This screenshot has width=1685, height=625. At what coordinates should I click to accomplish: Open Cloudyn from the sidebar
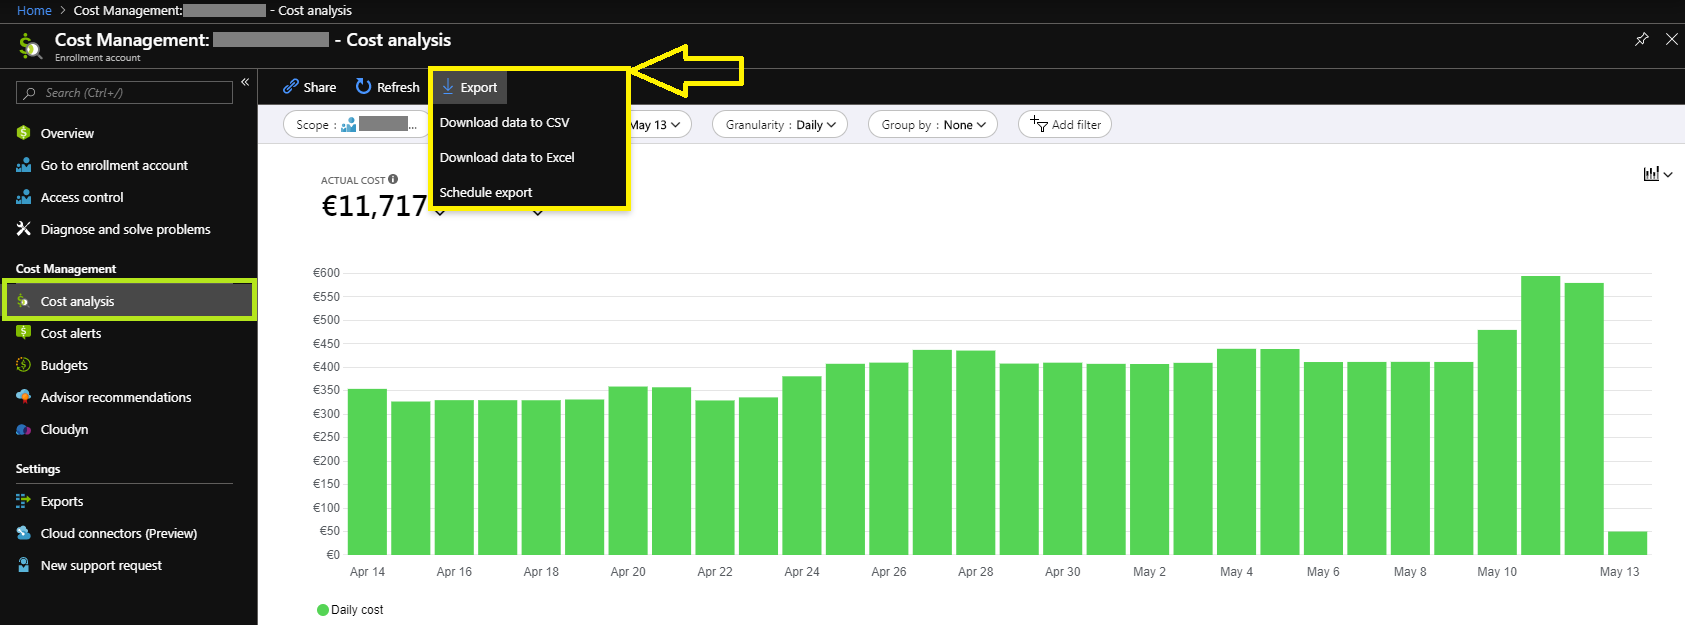[64, 429]
